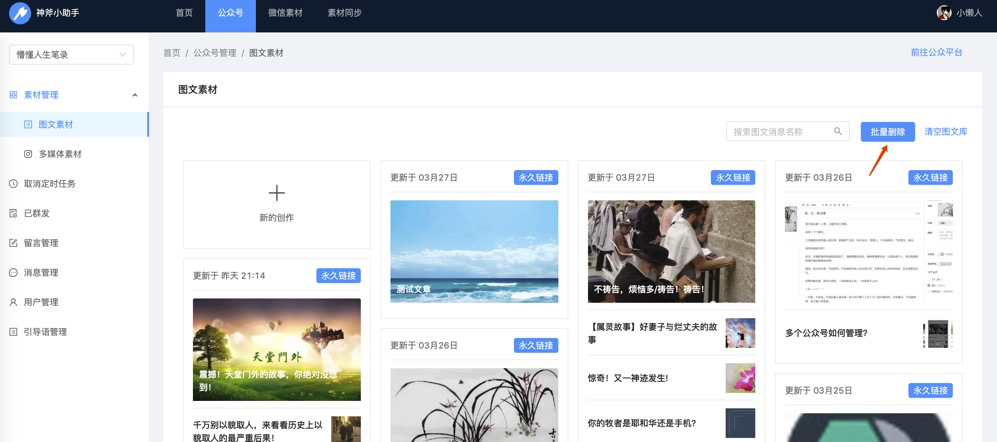Click the search magnifier icon

[x=839, y=132]
